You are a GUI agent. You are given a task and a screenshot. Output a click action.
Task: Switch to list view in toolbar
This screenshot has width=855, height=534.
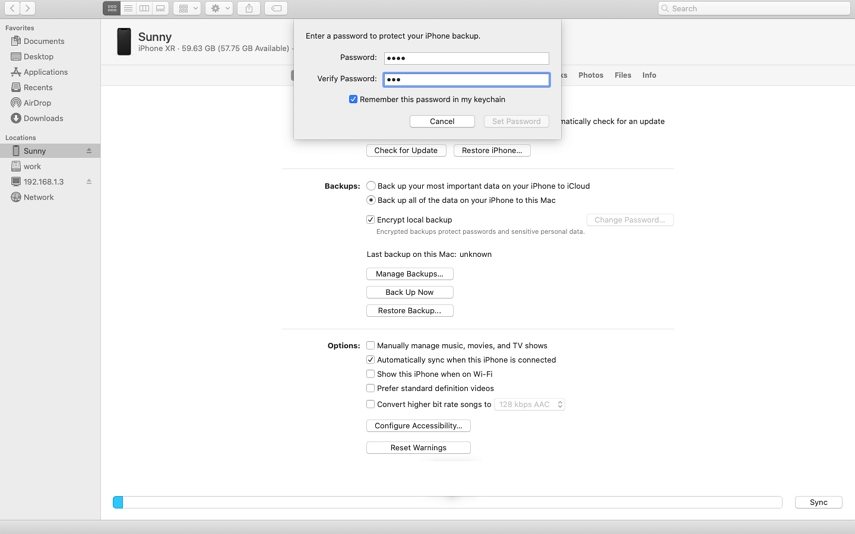[128, 8]
